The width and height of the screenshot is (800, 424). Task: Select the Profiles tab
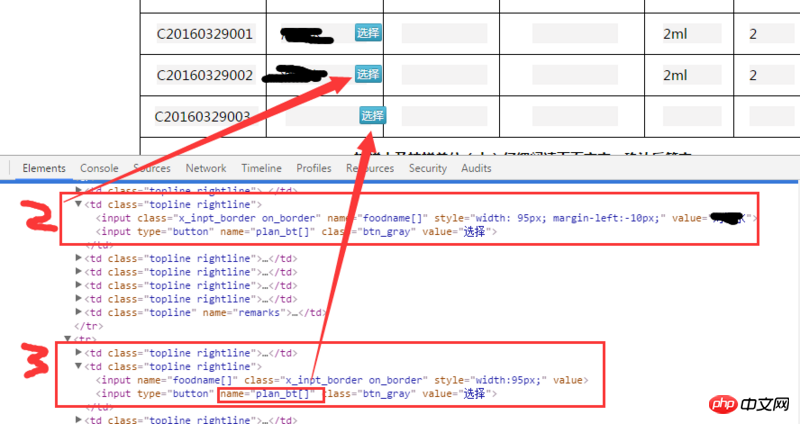click(314, 168)
